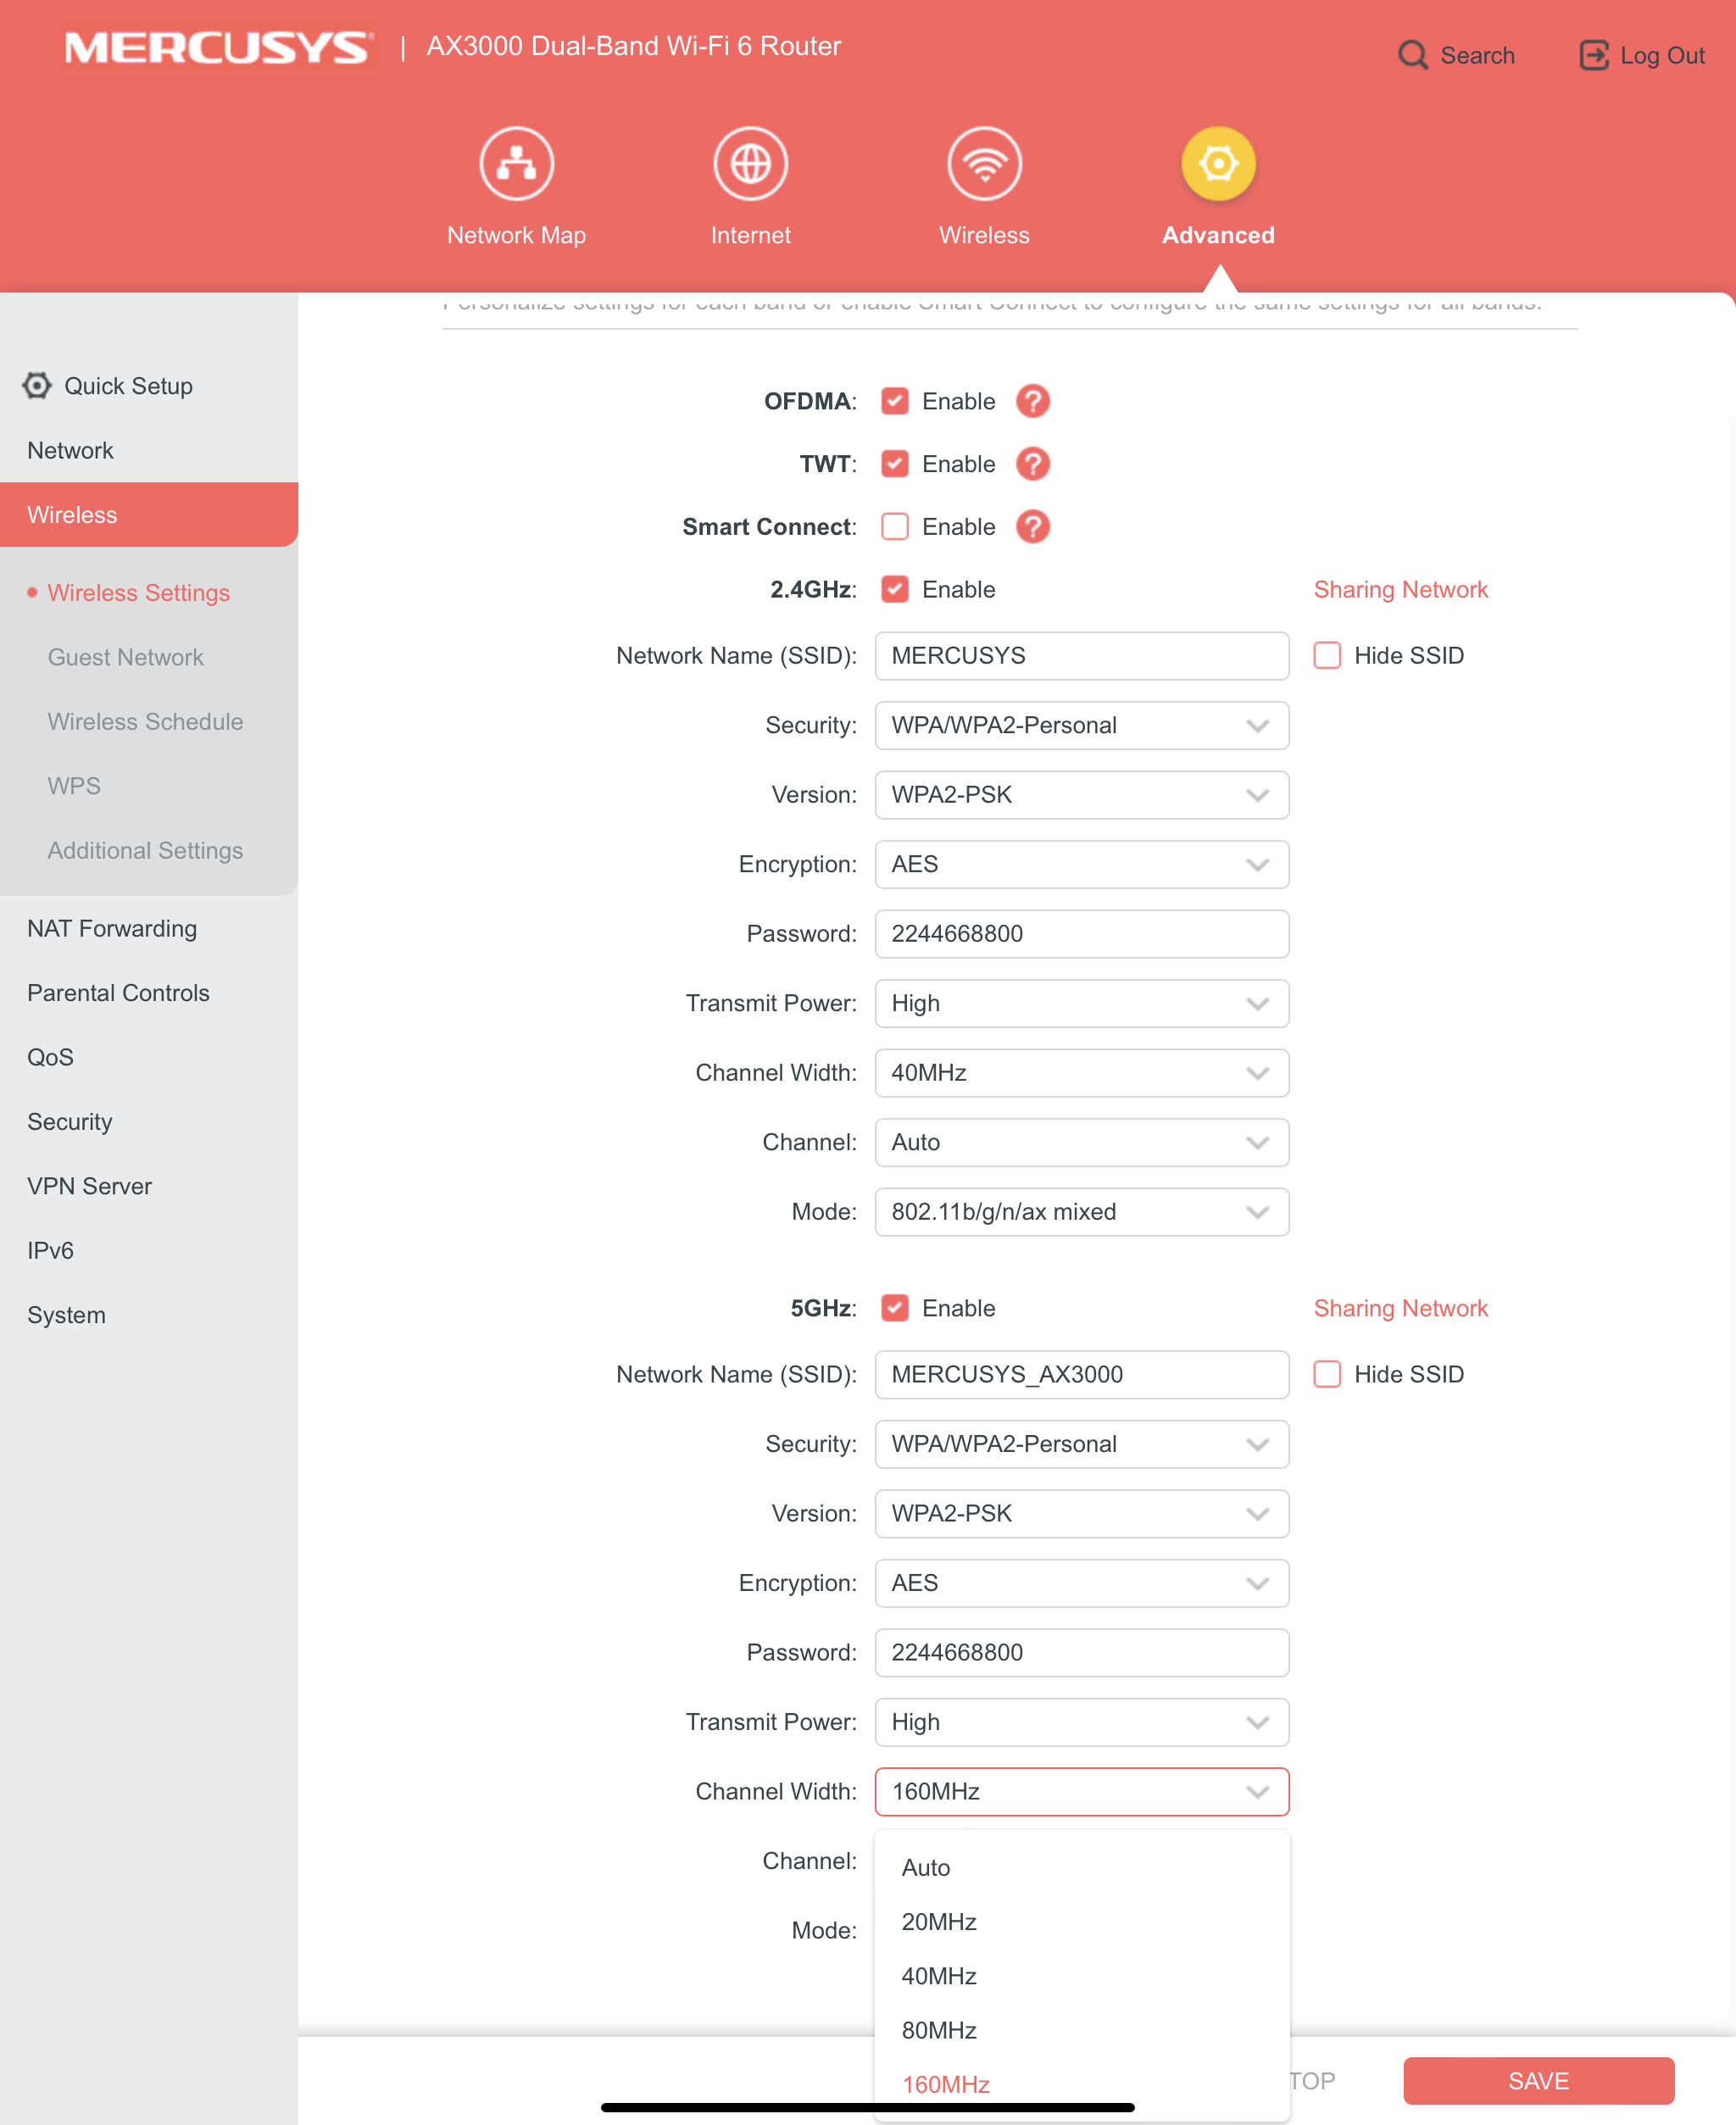Edit the MERCUSYS_AX3000 SSID field
Viewport: 1736px width, 2125px height.
point(1081,1374)
